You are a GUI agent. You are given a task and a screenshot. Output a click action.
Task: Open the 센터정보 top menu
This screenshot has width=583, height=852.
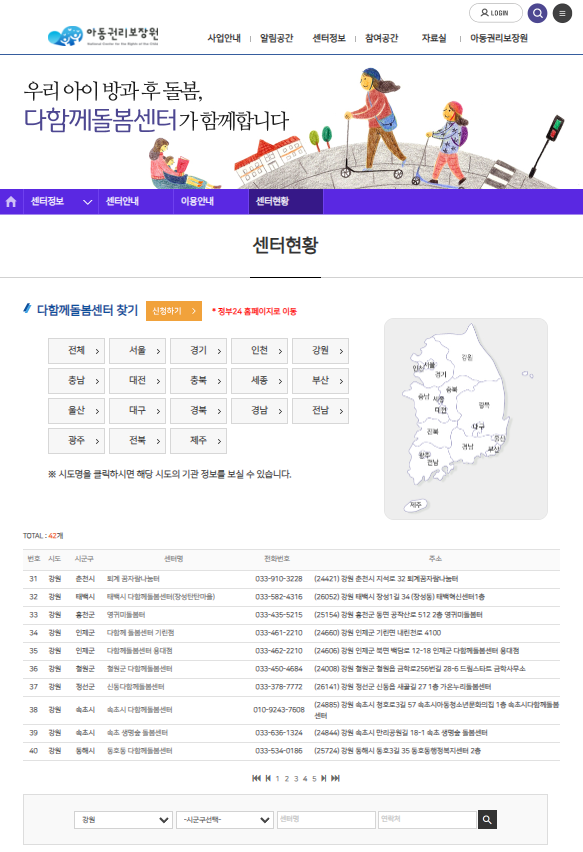point(329,38)
